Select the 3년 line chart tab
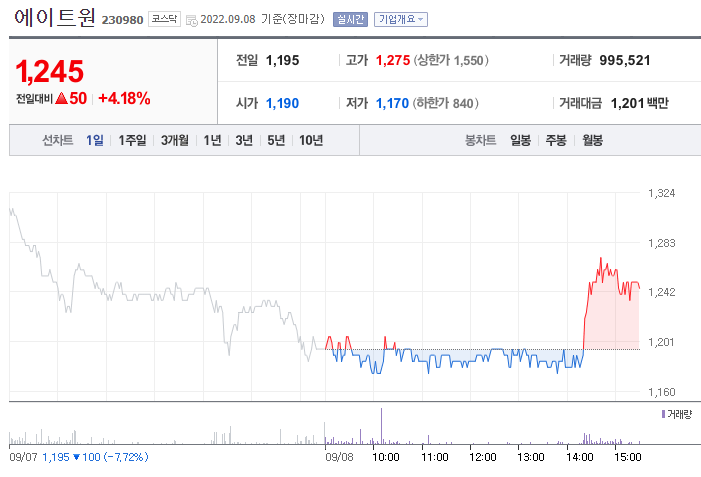The height and width of the screenshot is (477, 701). 244,140
